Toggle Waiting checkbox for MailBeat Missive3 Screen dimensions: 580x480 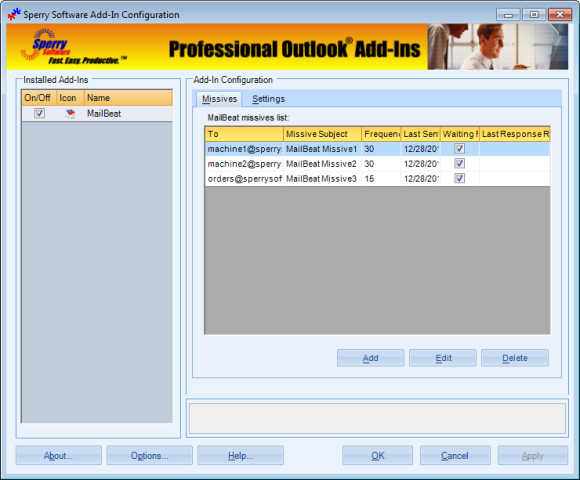click(x=459, y=178)
